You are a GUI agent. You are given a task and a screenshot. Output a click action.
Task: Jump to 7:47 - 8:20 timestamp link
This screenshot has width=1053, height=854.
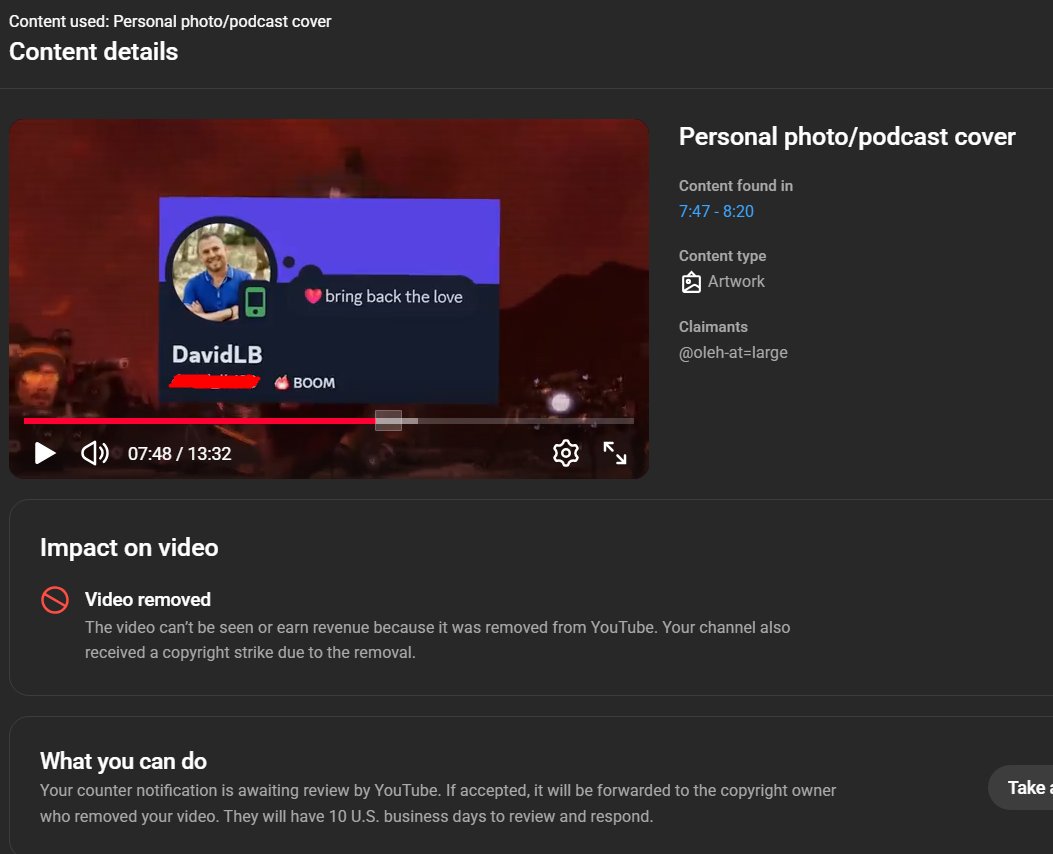[x=716, y=211]
